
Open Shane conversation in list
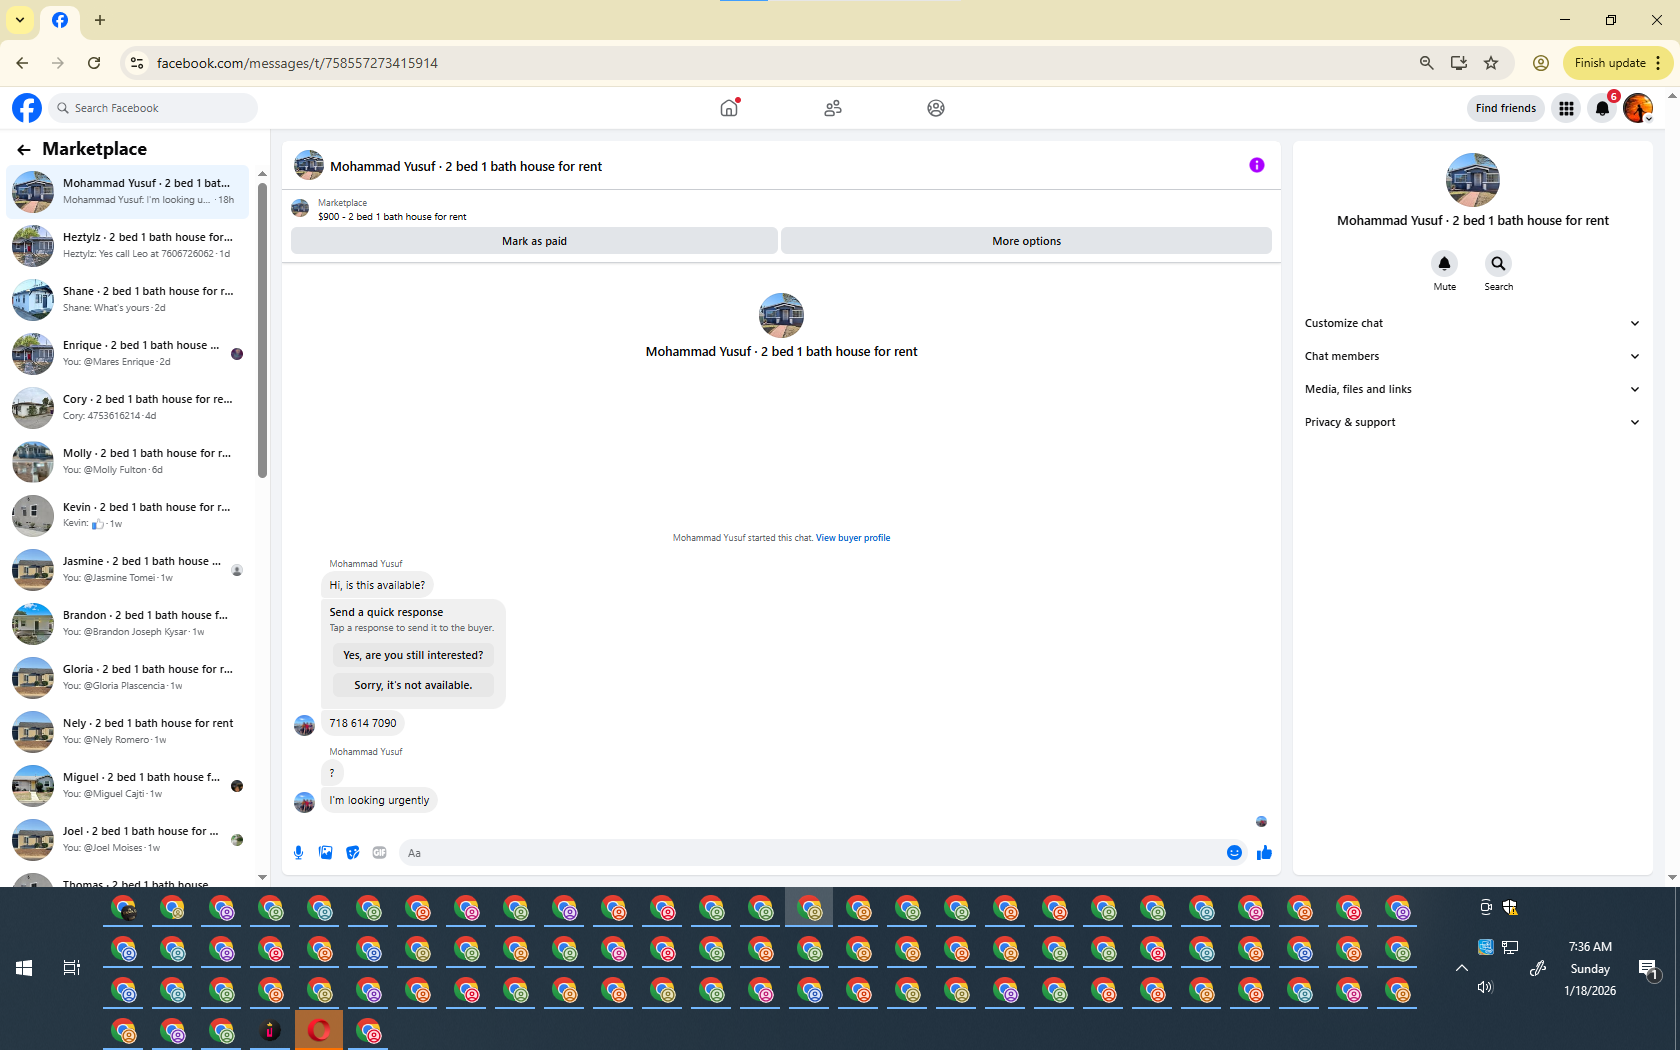(129, 299)
